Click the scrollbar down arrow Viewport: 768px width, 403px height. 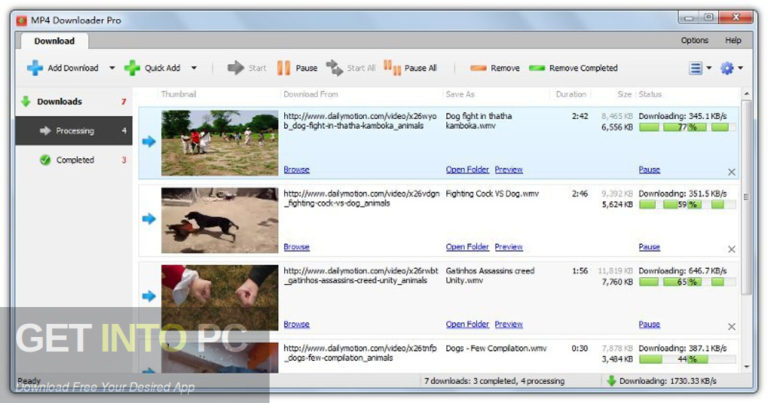point(746,366)
